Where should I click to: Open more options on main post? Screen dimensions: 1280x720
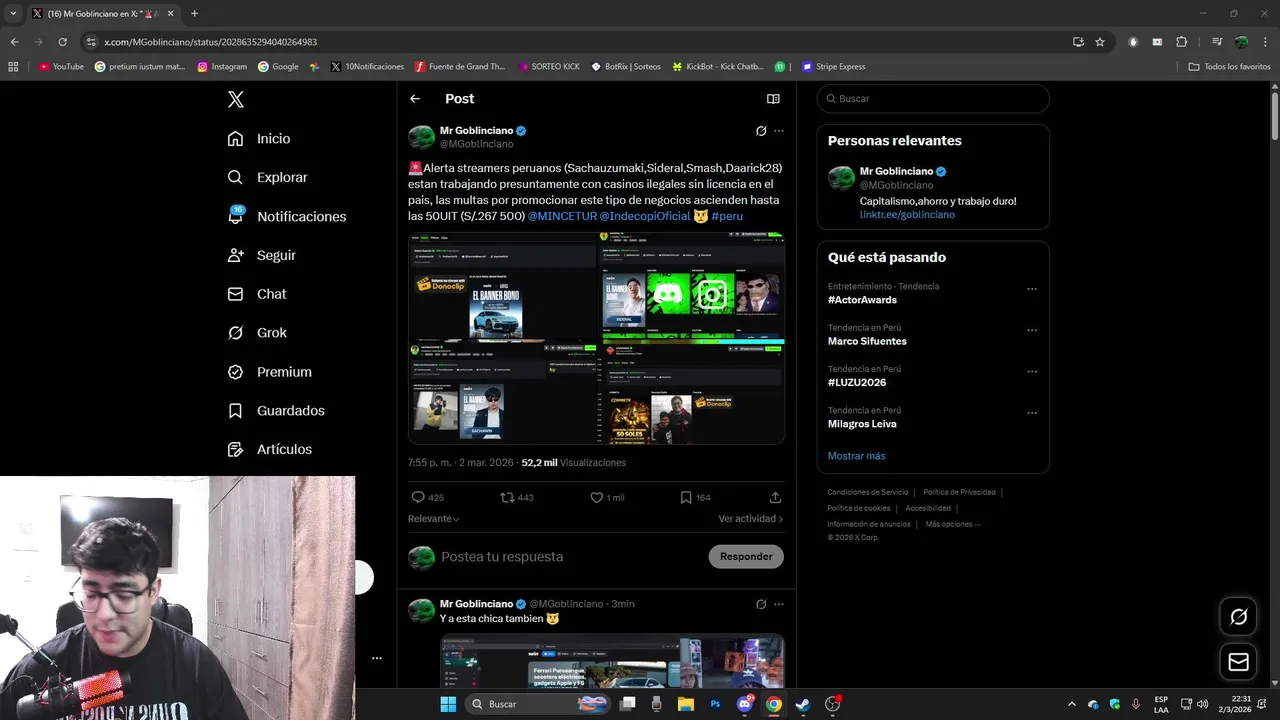[x=779, y=131]
